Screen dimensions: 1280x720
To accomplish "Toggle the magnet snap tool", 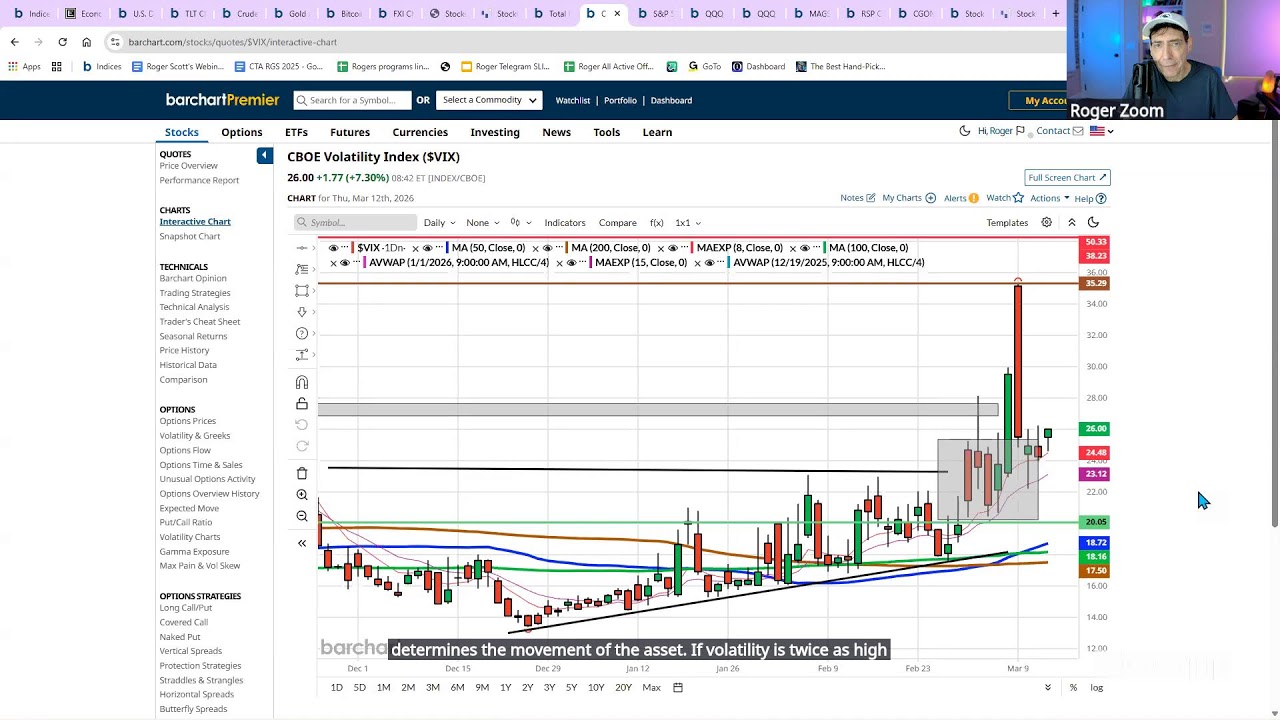I will pos(302,382).
